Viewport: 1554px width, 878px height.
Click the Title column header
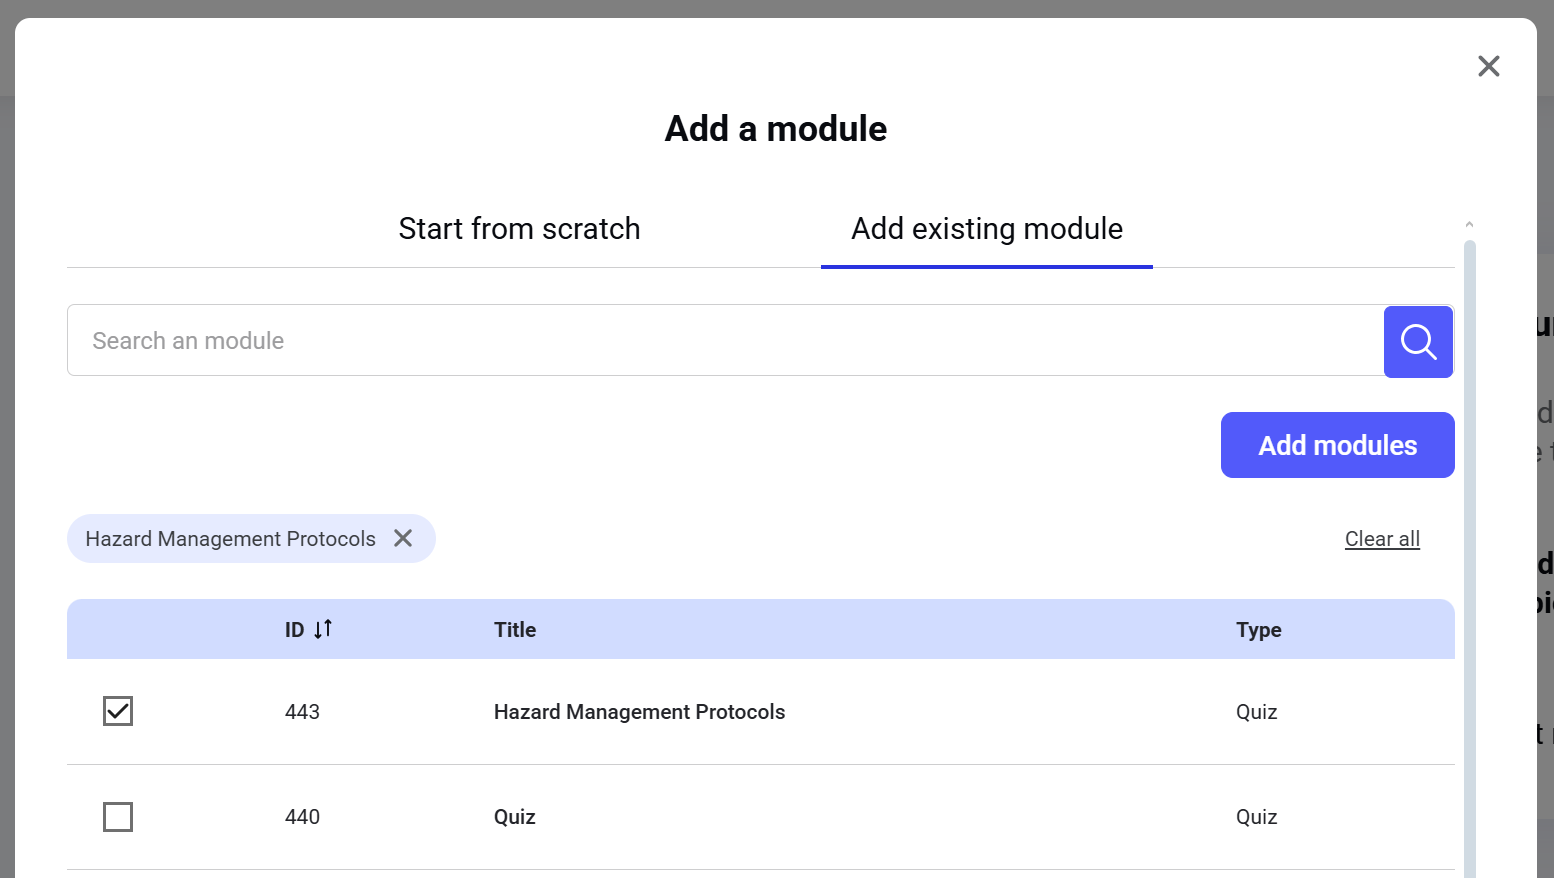[x=515, y=630]
